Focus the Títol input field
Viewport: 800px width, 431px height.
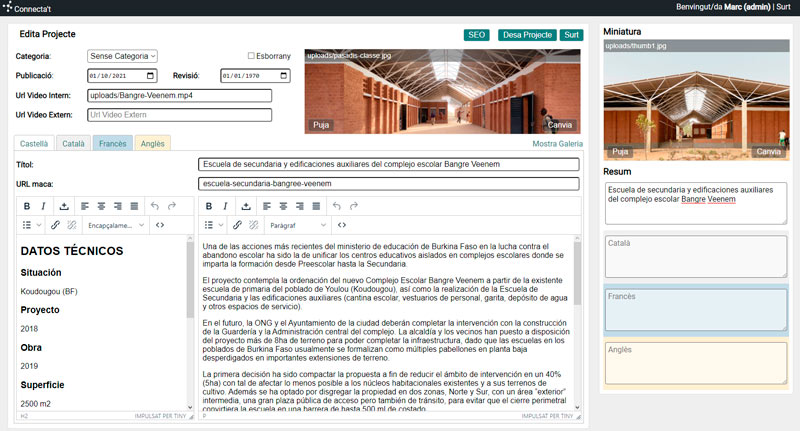click(389, 164)
